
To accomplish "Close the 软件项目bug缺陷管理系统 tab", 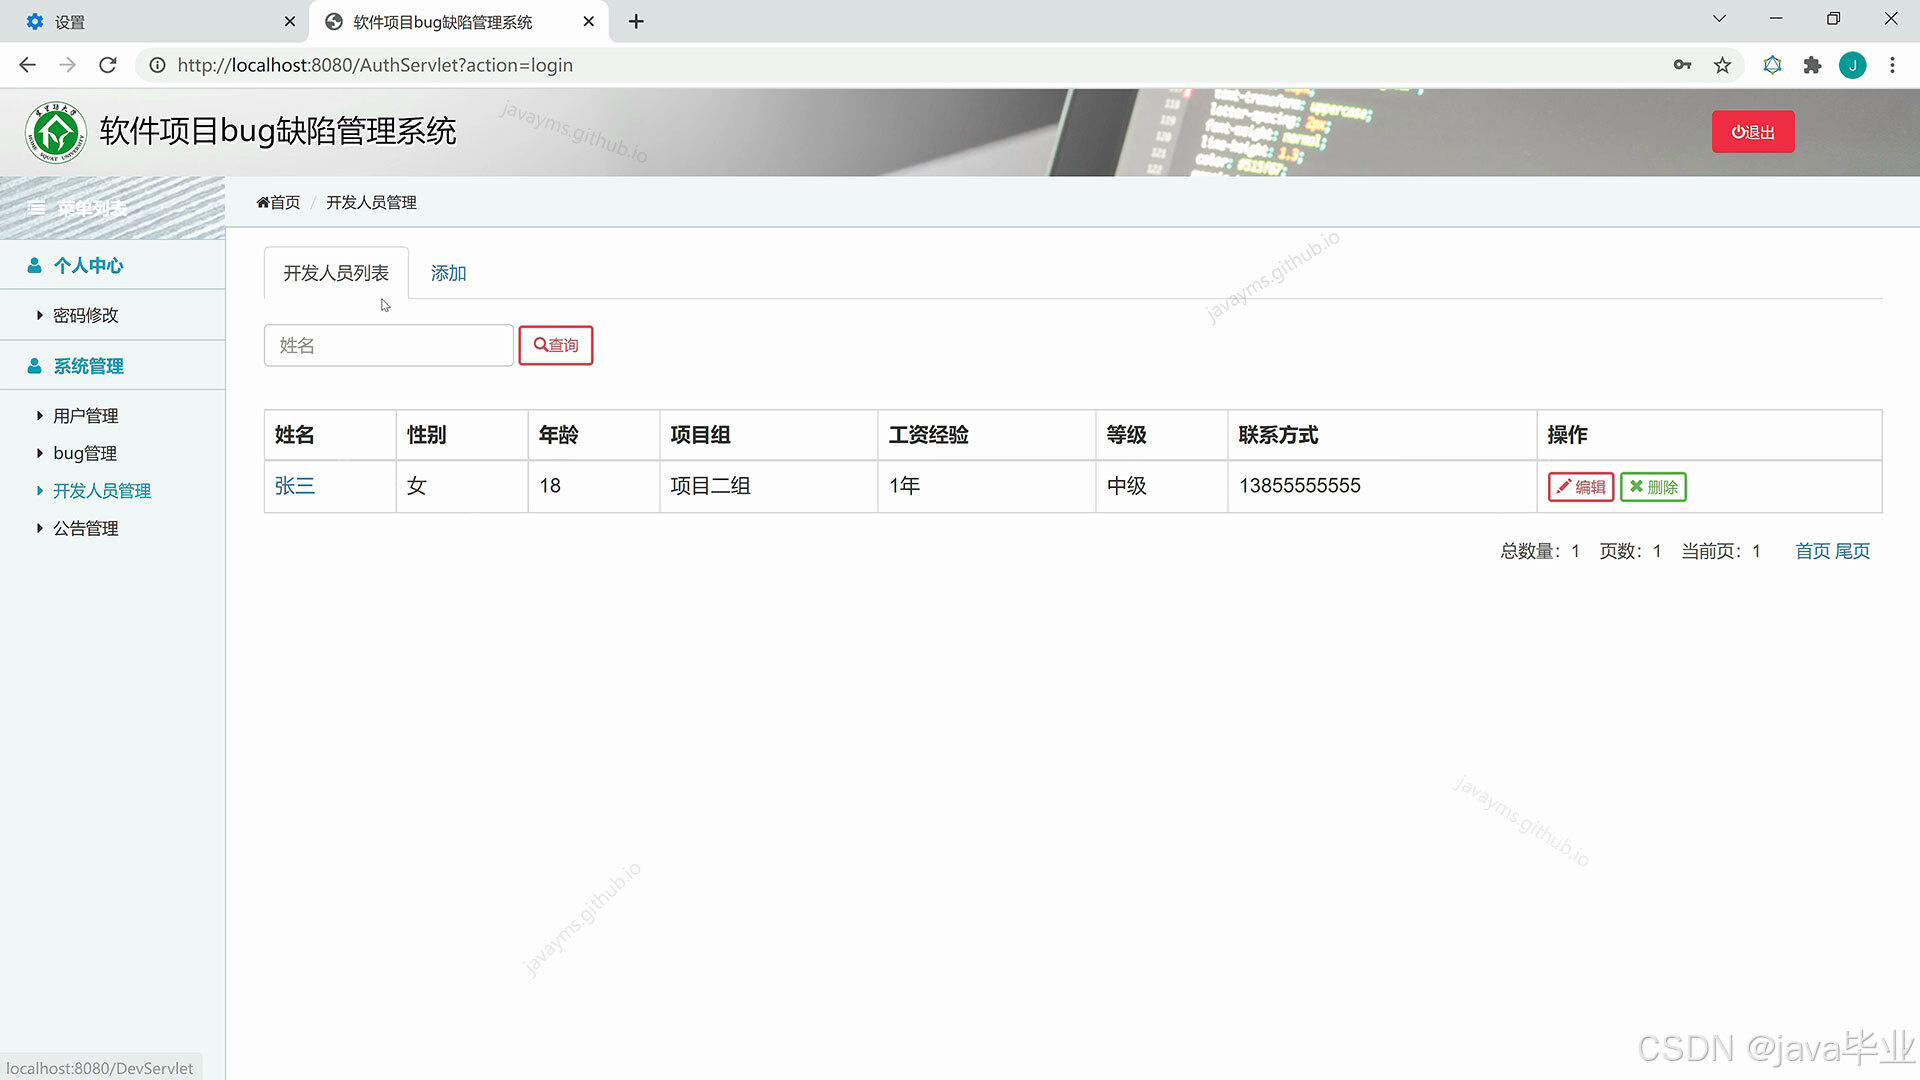I will (x=589, y=21).
